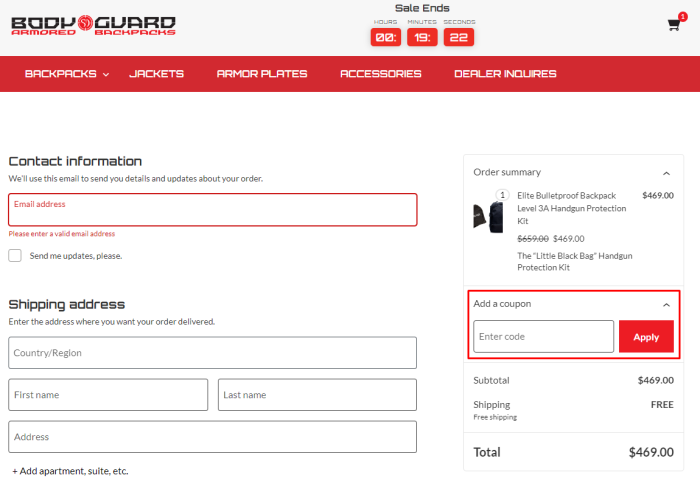Select the First name field

108,395
